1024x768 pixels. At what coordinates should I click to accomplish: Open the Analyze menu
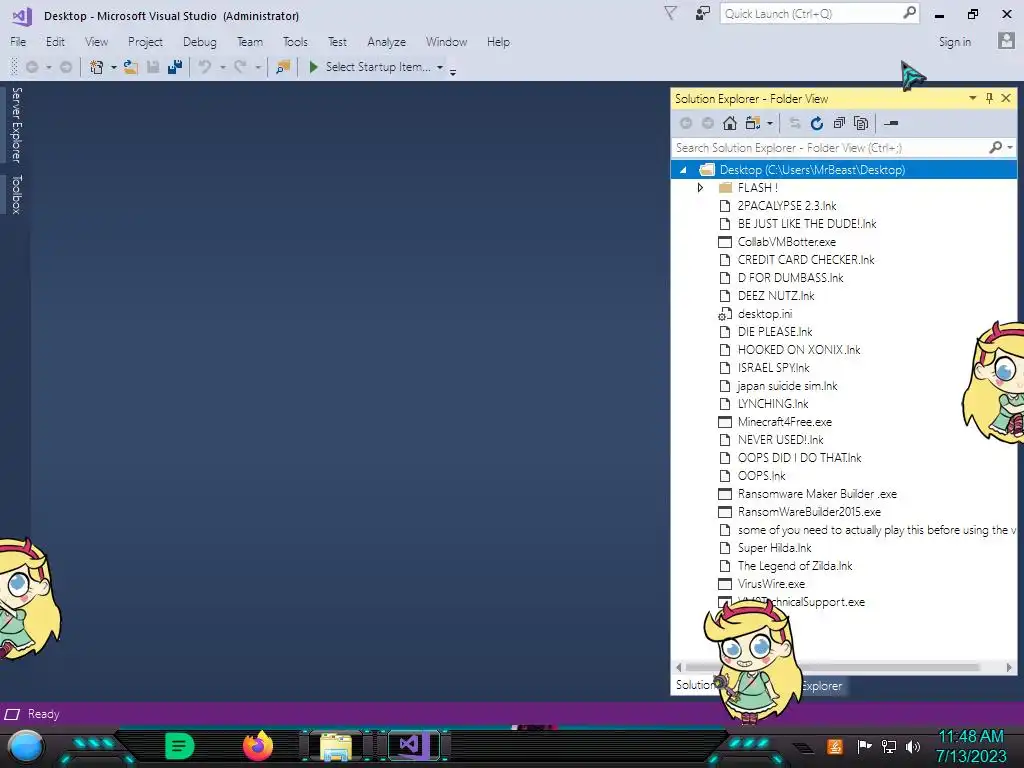click(386, 42)
